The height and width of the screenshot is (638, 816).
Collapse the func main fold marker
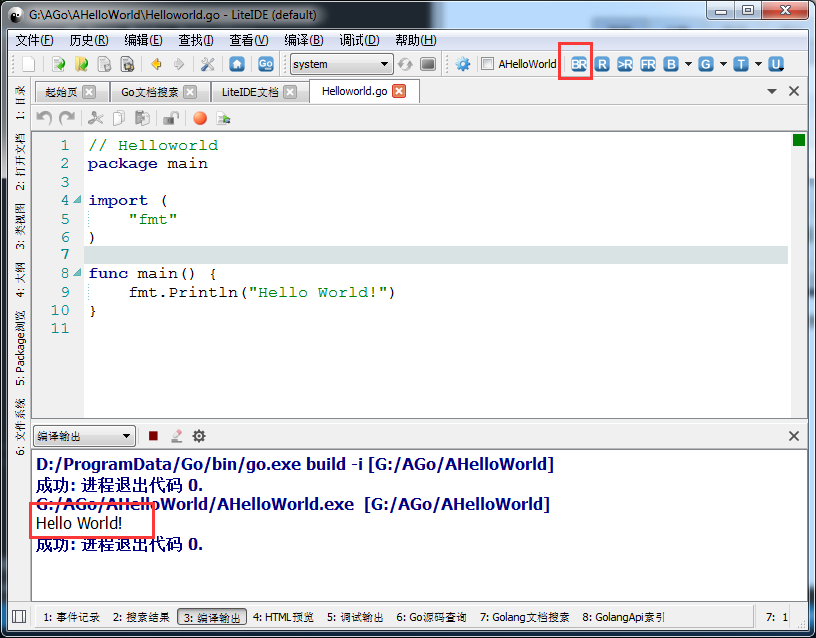(x=78, y=272)
